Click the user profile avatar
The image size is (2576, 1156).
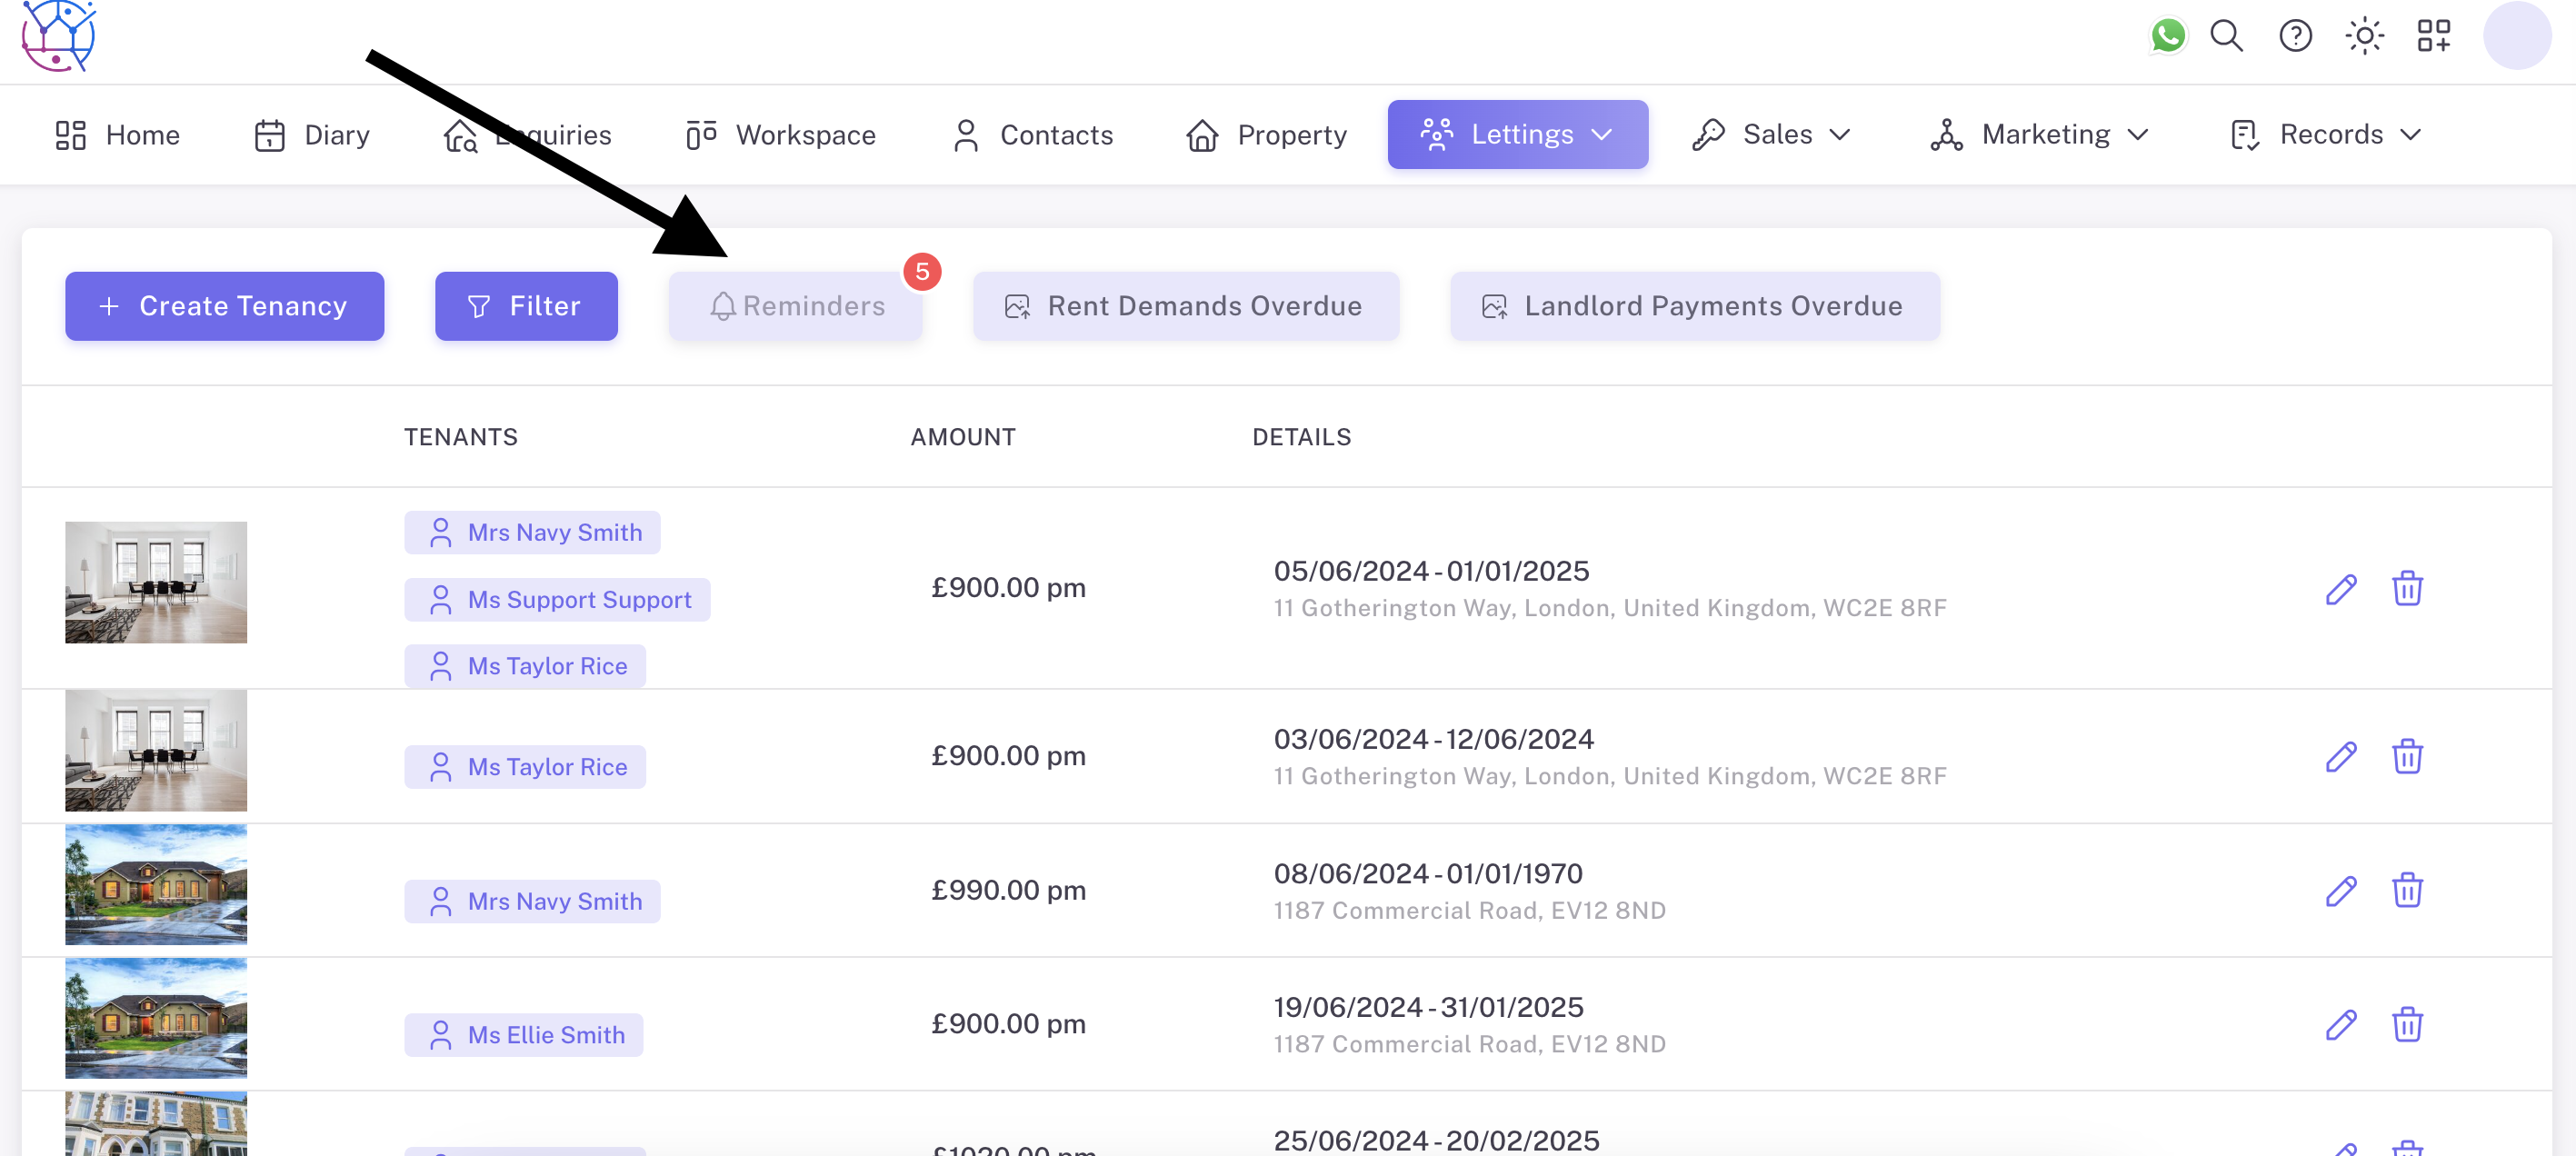tap(2516, 36)
